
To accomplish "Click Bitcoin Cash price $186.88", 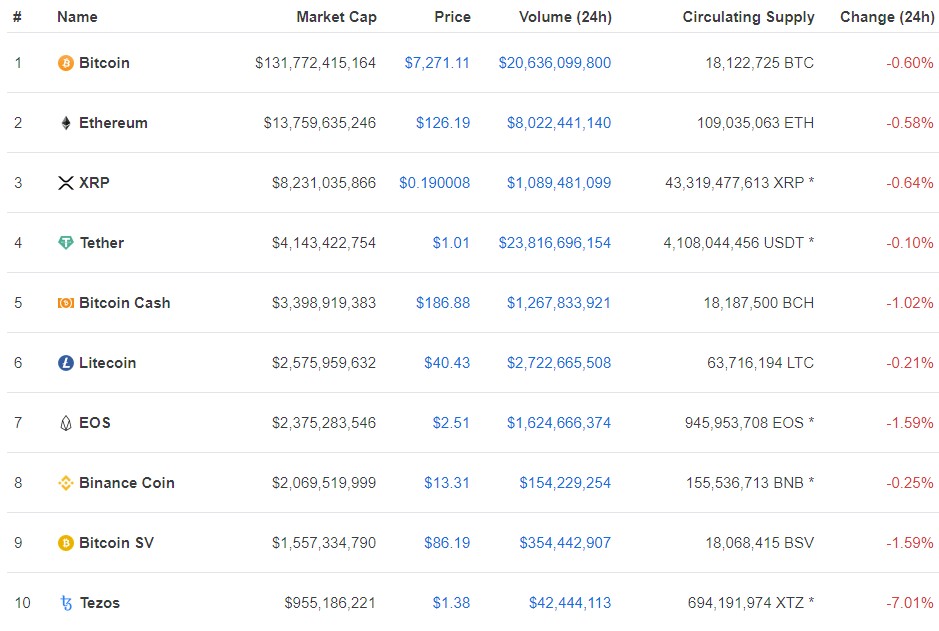I will 443,303.
